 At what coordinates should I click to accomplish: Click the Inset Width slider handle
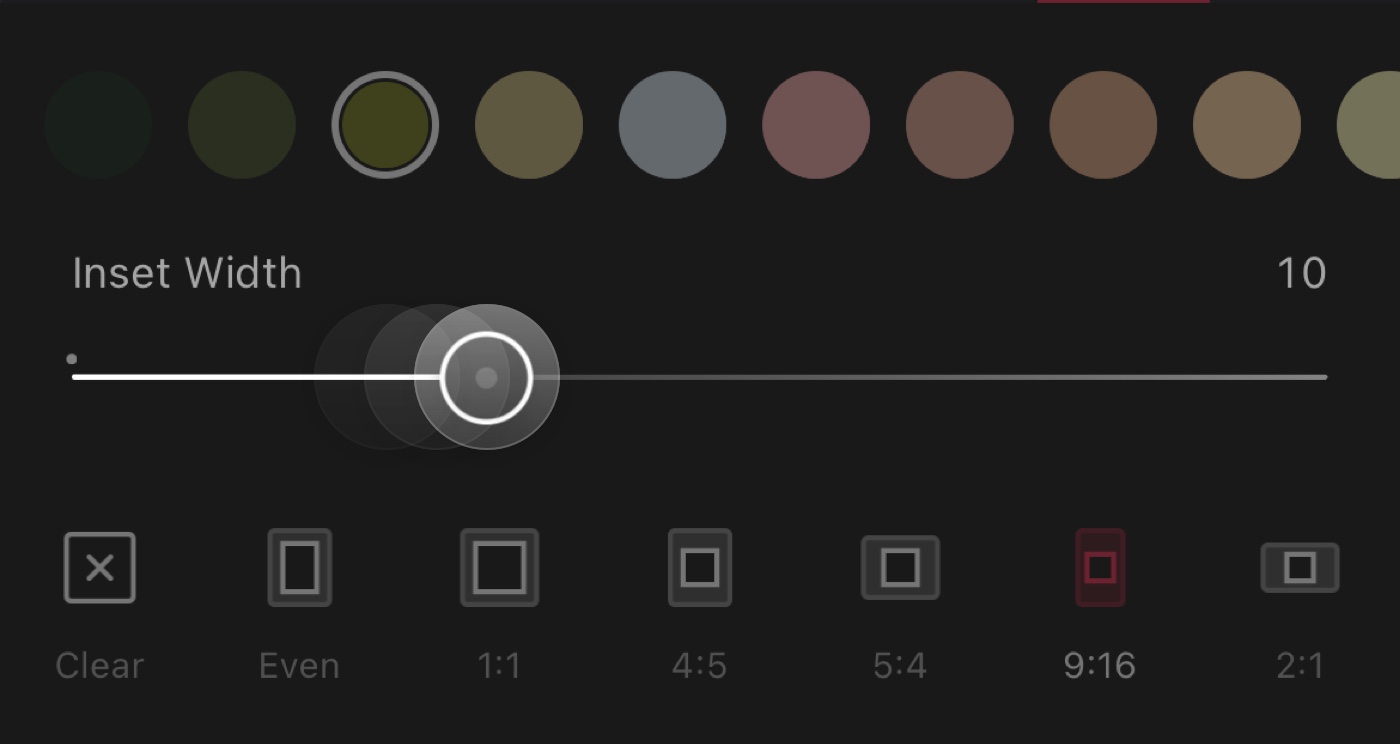pos(486,377)
